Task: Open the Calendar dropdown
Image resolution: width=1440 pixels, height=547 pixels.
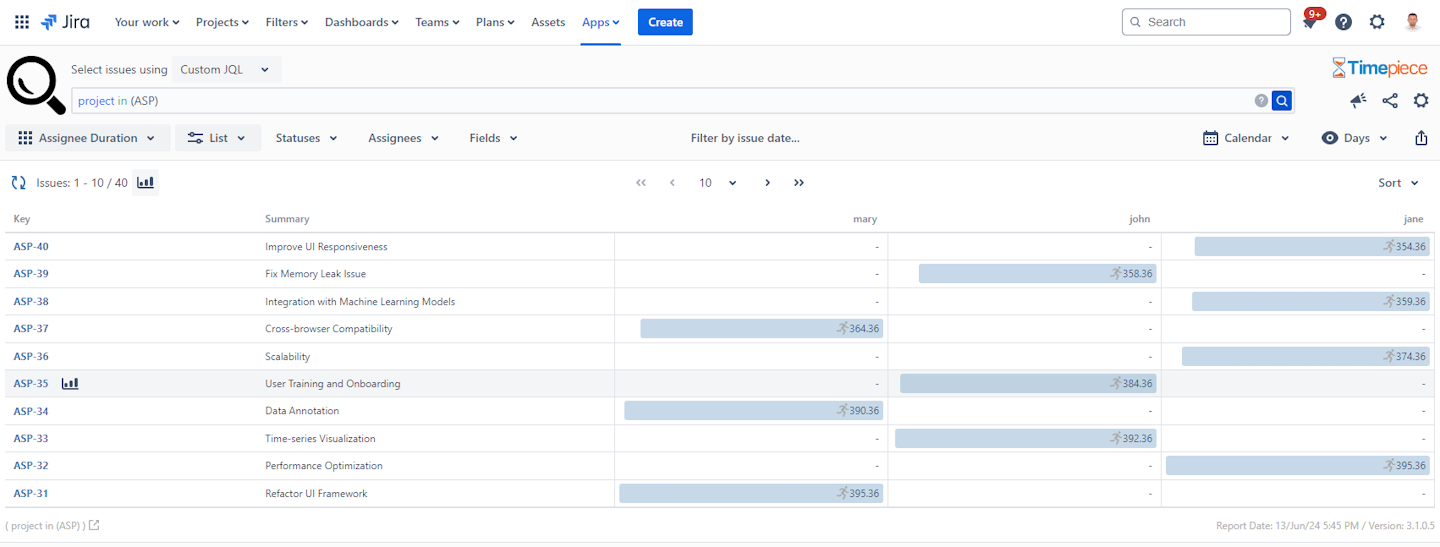Action: tap(1247, 138)
